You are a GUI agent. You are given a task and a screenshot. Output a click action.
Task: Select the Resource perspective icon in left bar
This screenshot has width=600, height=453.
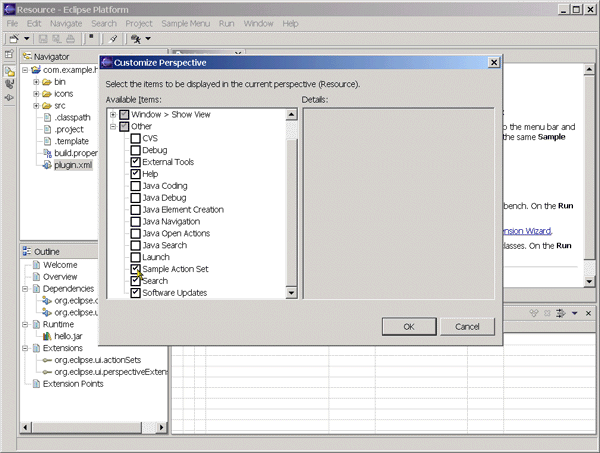(x=10, y=71)
